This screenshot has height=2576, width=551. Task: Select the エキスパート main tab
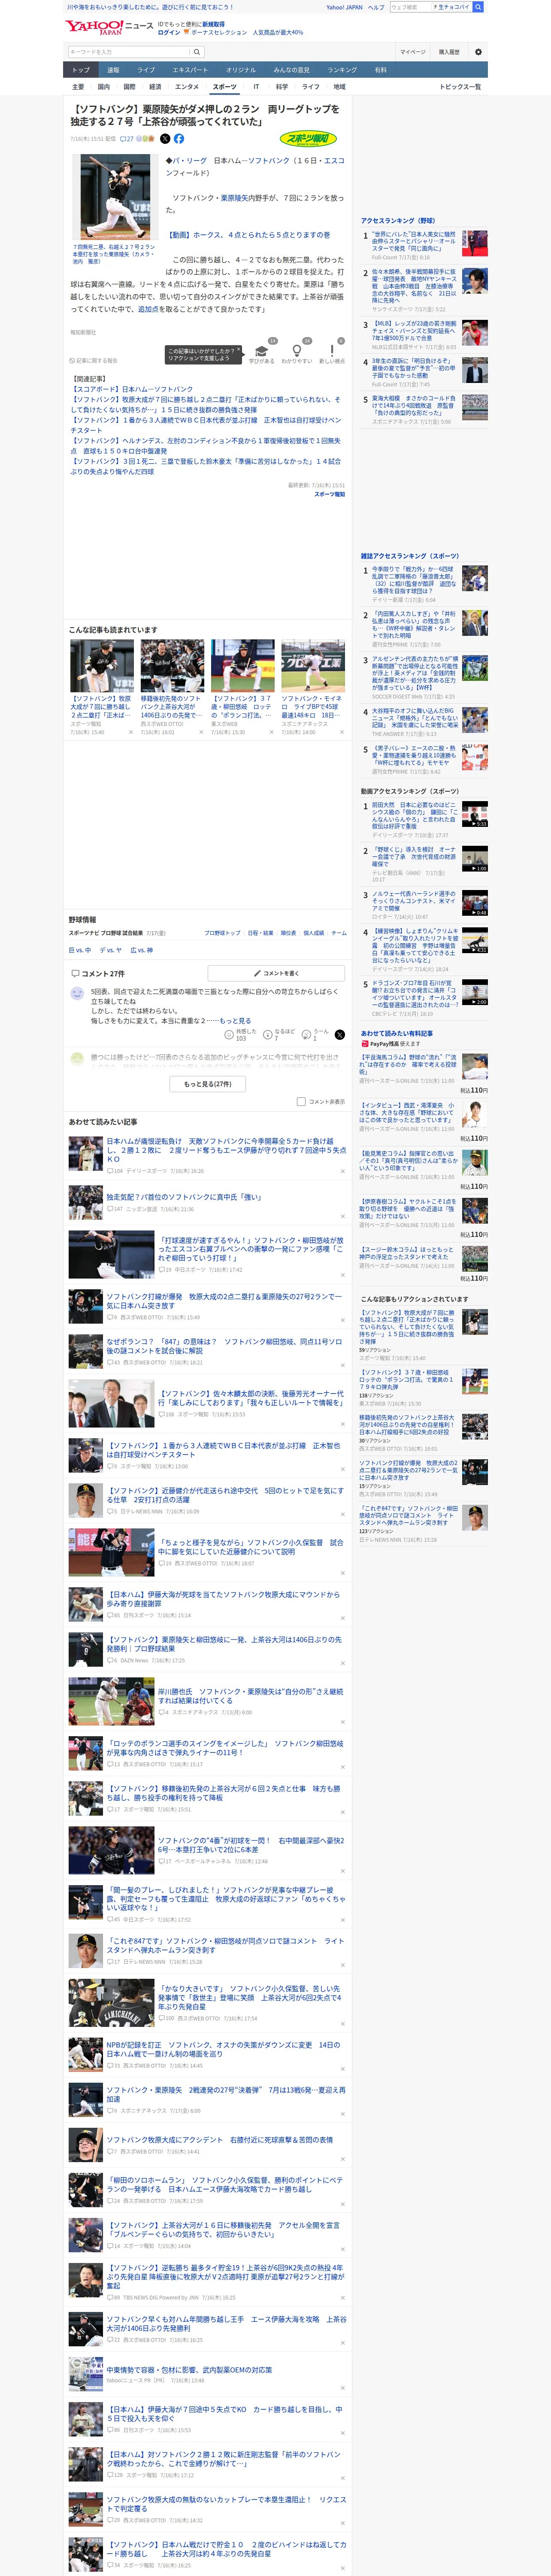tap(190, 70)
